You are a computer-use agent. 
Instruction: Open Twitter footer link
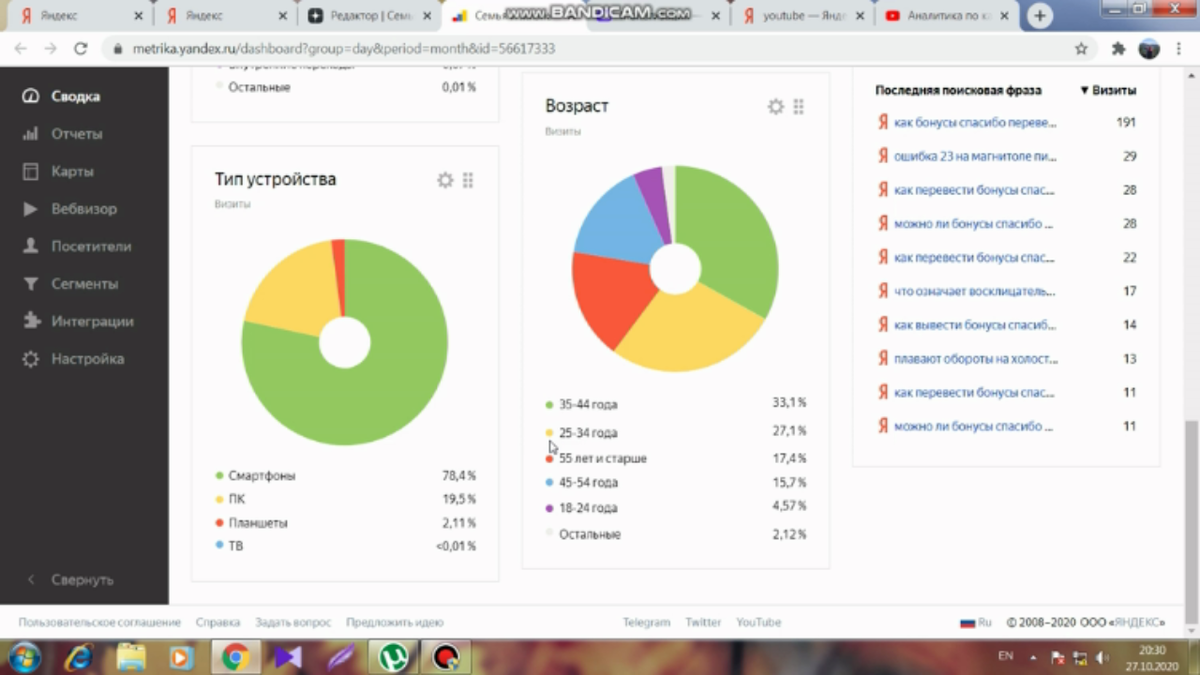click(704, 622)
